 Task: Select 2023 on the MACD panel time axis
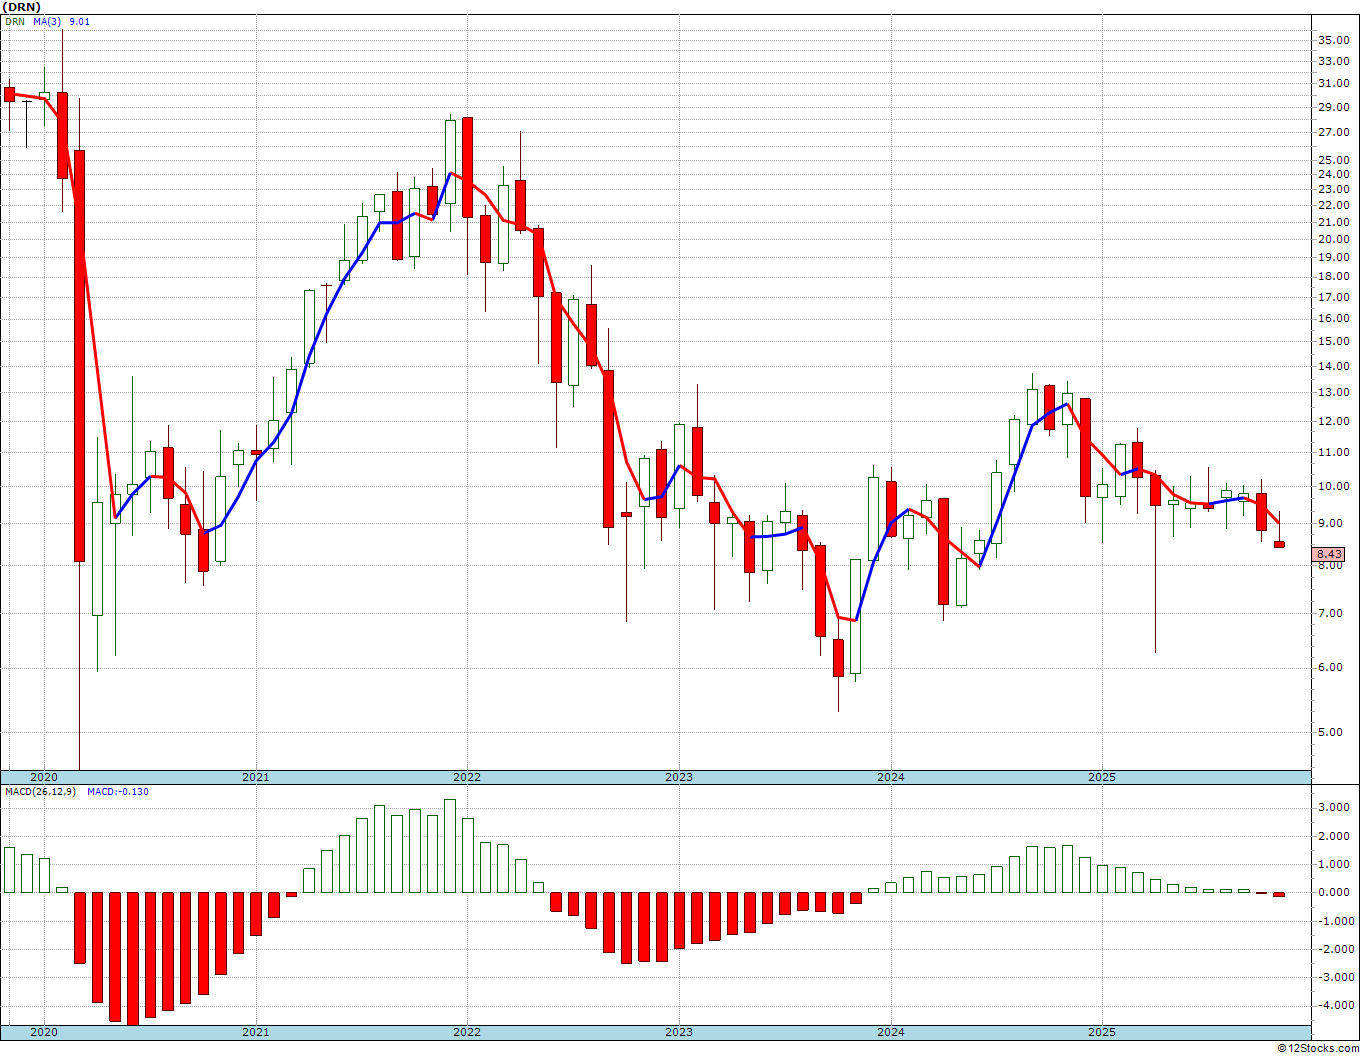679,1032
